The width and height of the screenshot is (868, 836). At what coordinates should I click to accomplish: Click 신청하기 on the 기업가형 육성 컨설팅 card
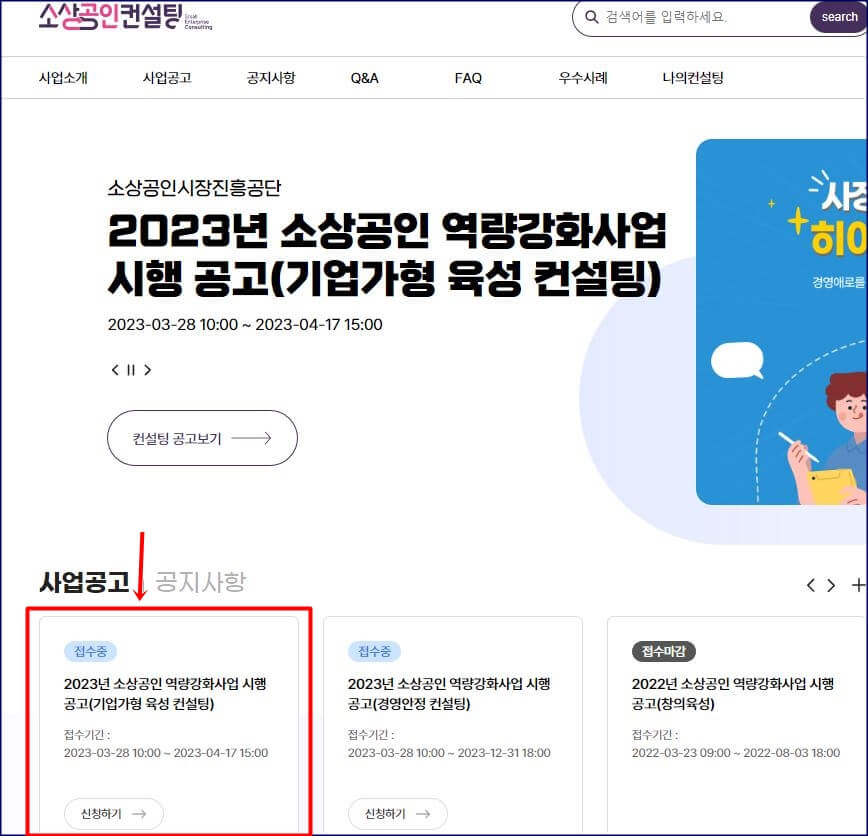coord(113,813)
